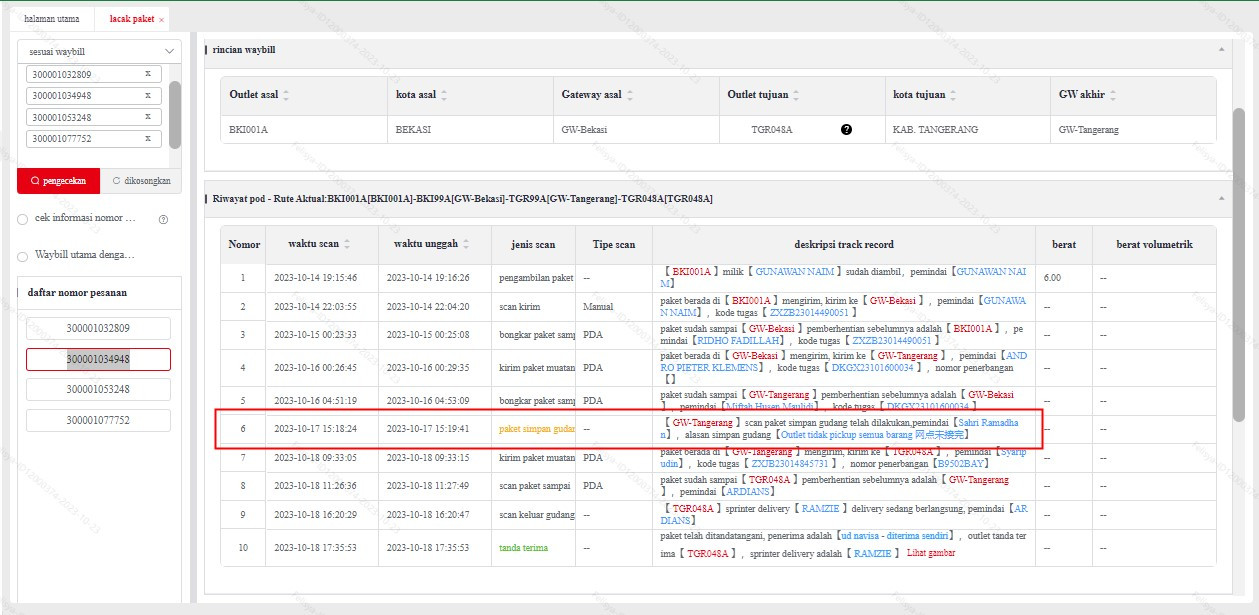Sort by the waktu scan column

(x=346, y=244)
